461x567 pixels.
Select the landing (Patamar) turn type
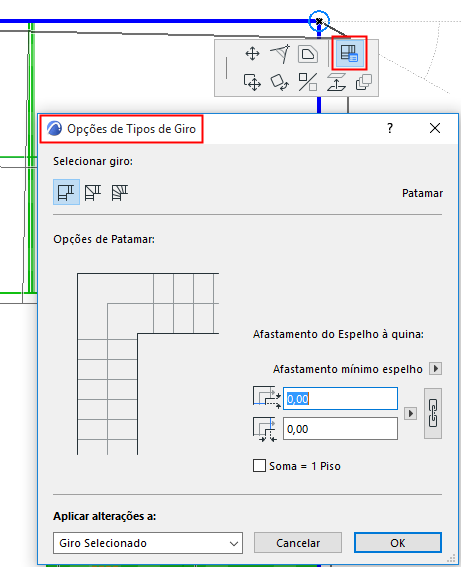66,192
